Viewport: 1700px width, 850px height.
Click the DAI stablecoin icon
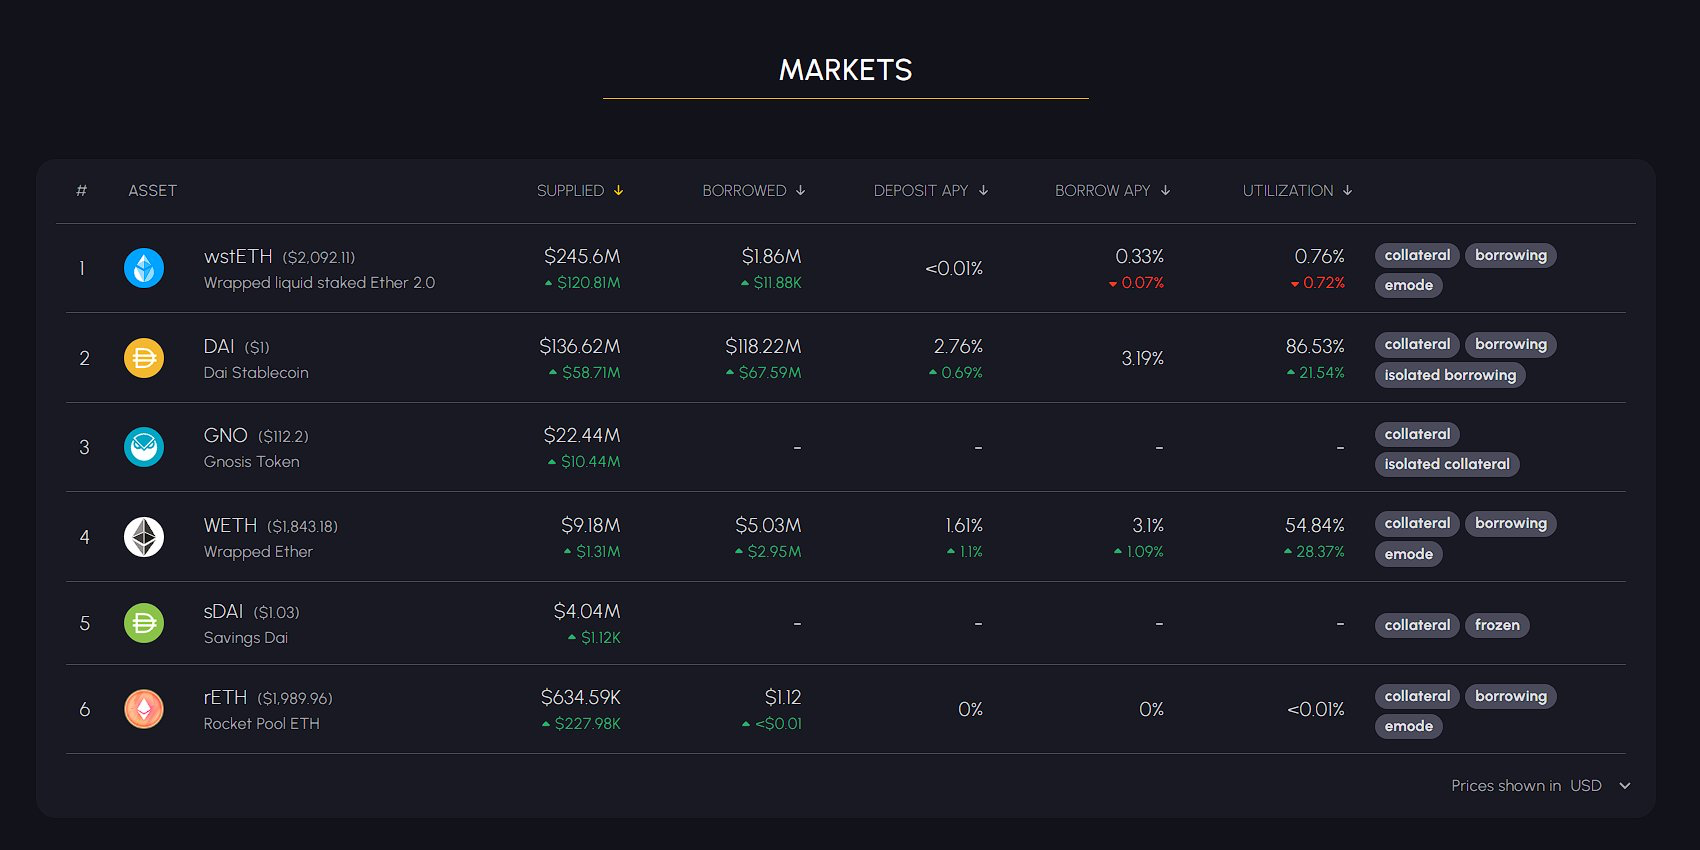click(144, 358)
